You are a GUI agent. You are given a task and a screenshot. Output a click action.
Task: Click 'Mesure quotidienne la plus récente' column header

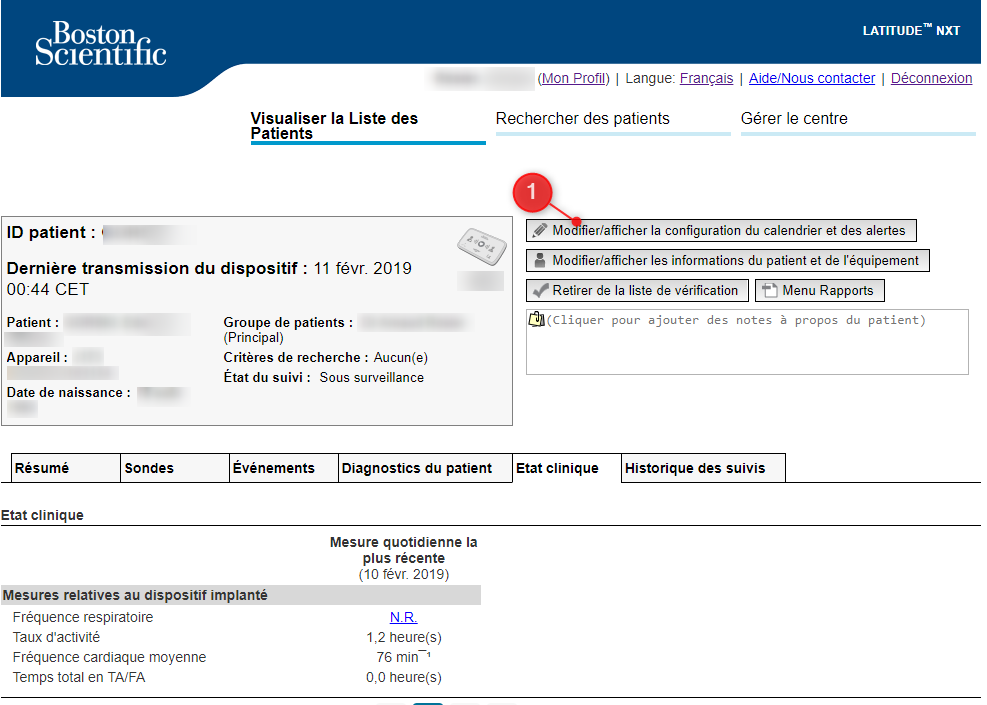[x=403, y=550]
